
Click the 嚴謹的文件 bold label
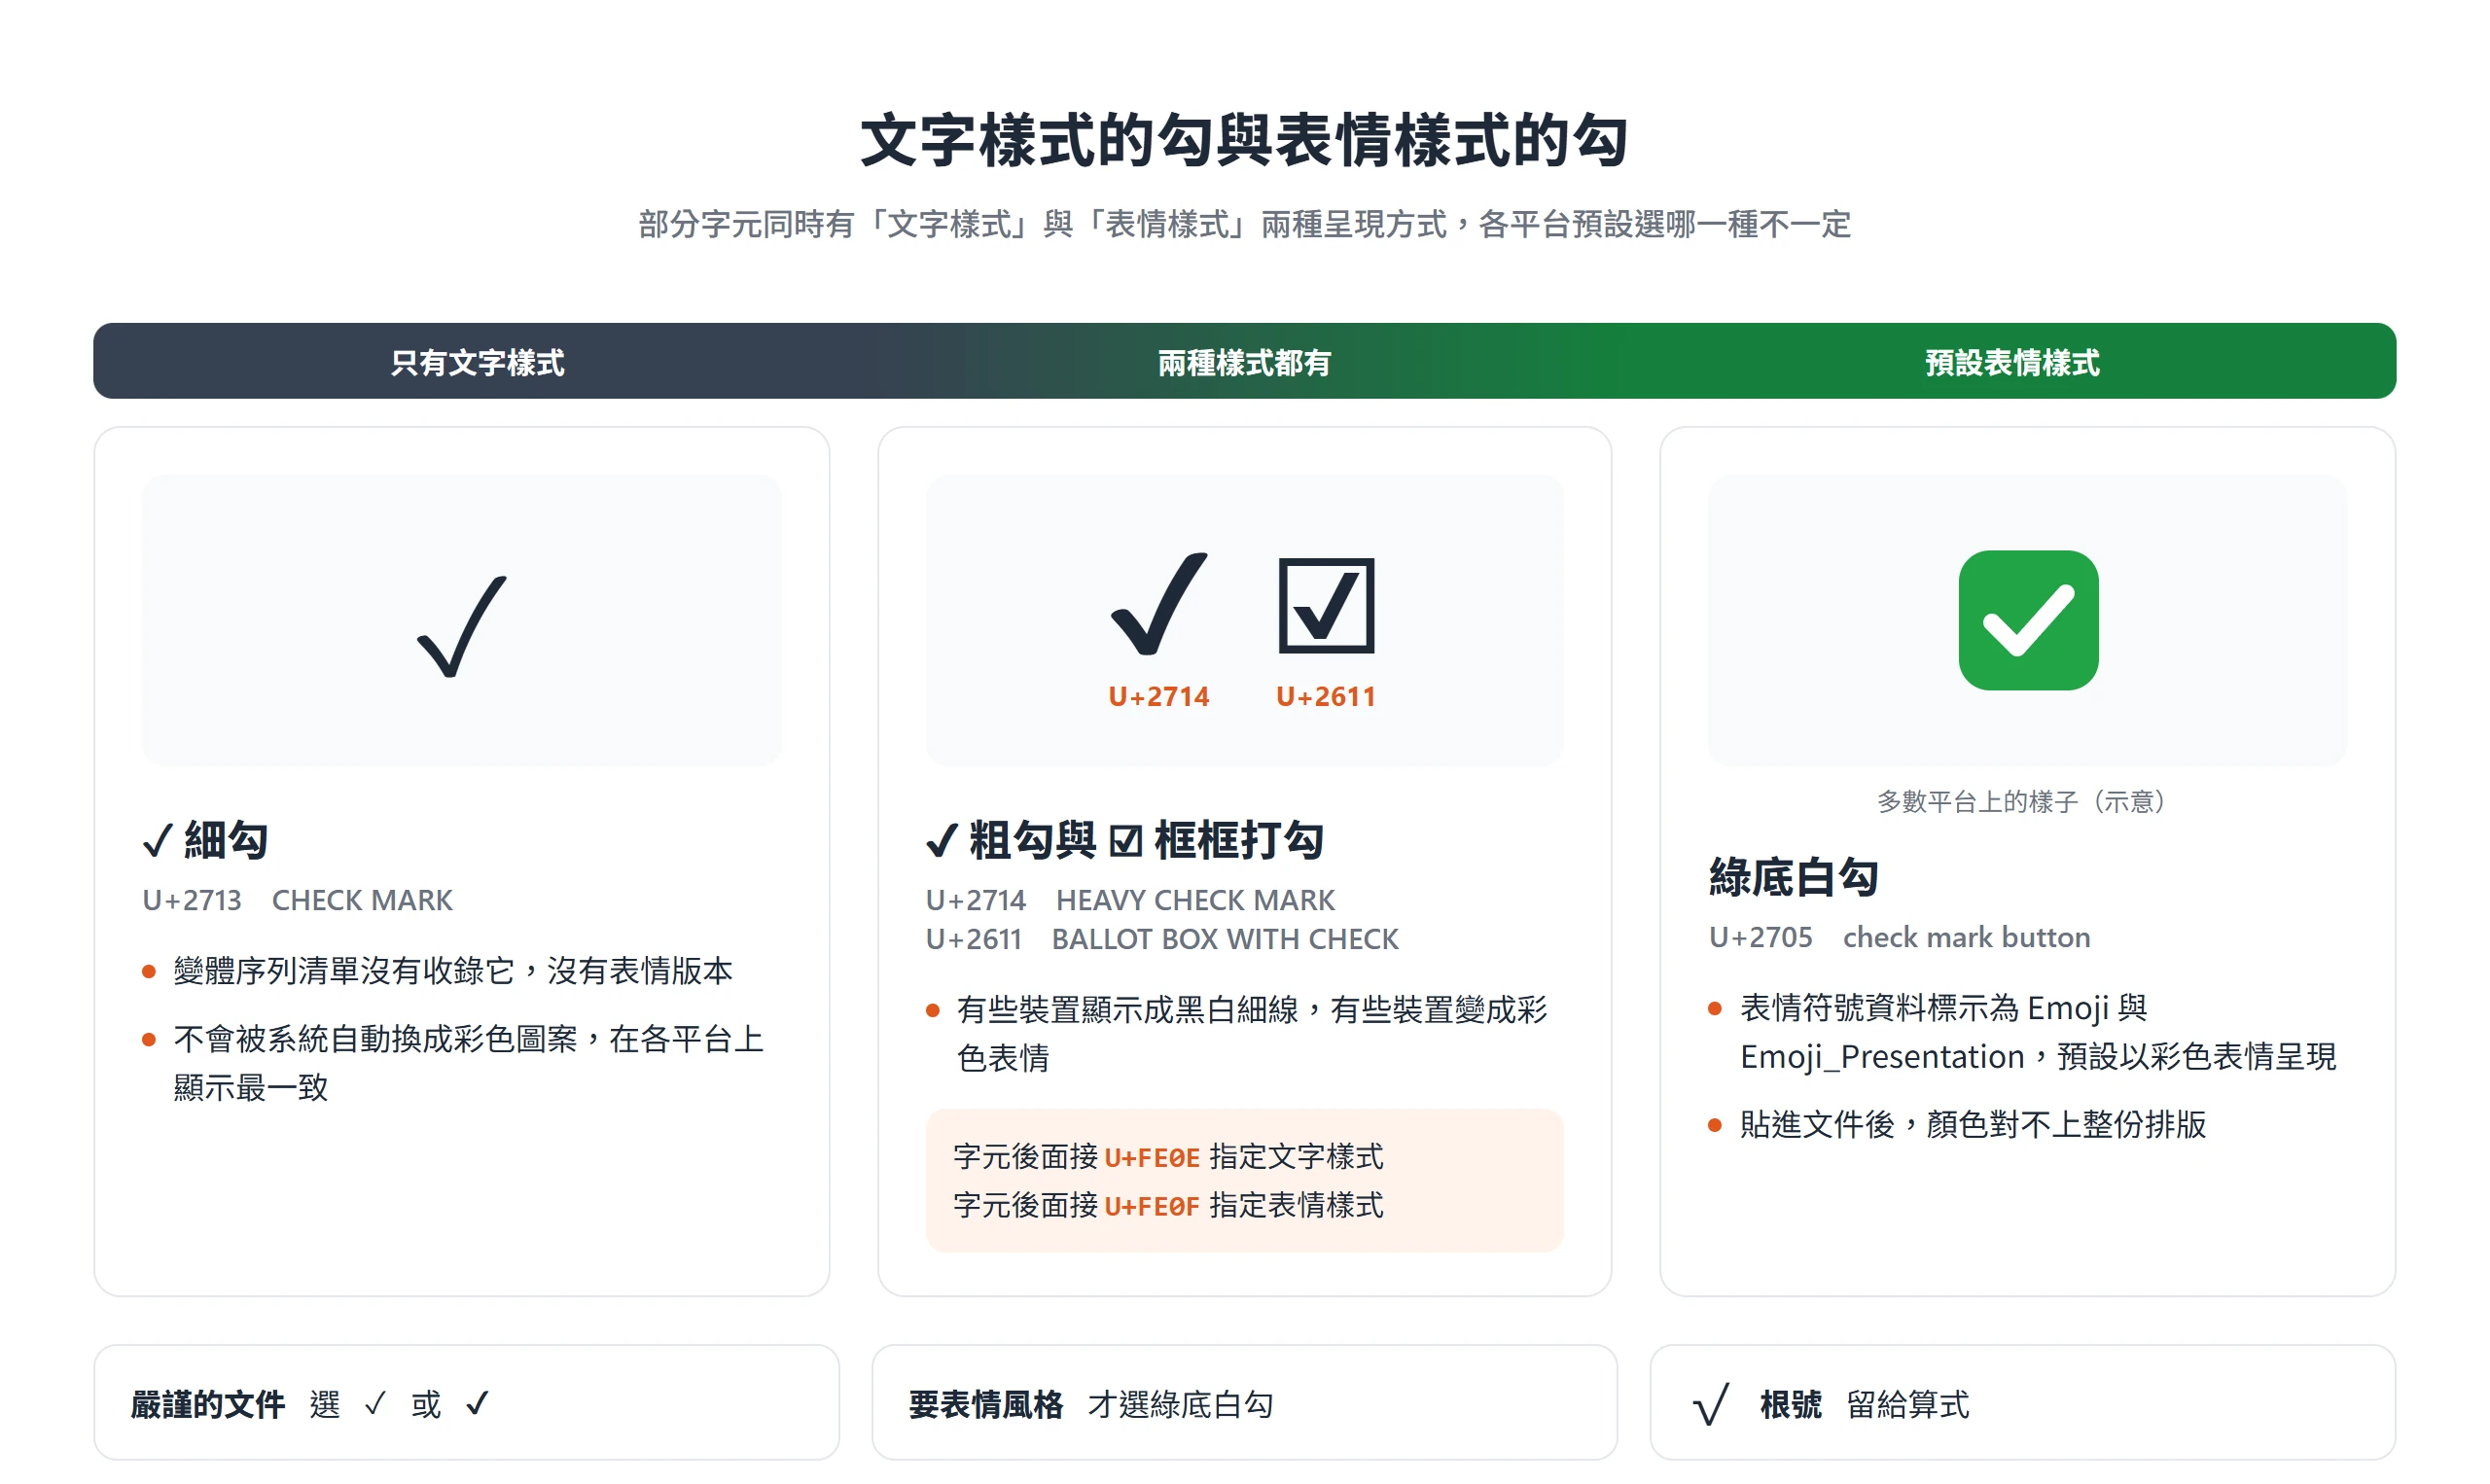pos(208,1404)
